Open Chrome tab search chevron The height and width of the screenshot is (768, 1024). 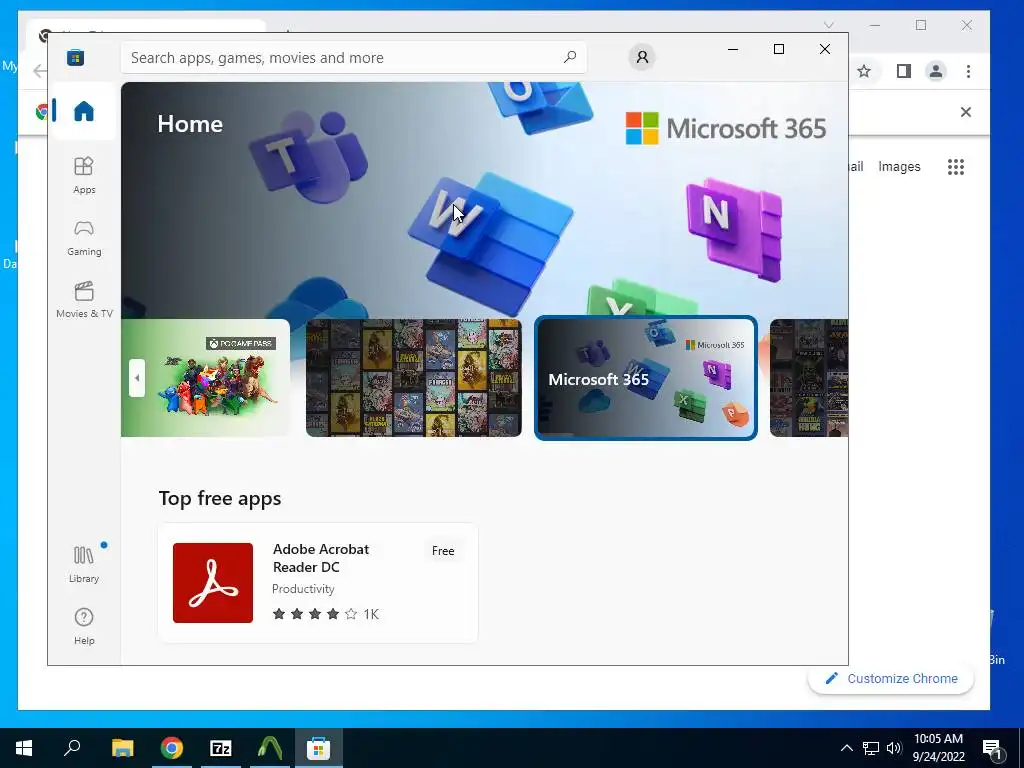[829, 25]
